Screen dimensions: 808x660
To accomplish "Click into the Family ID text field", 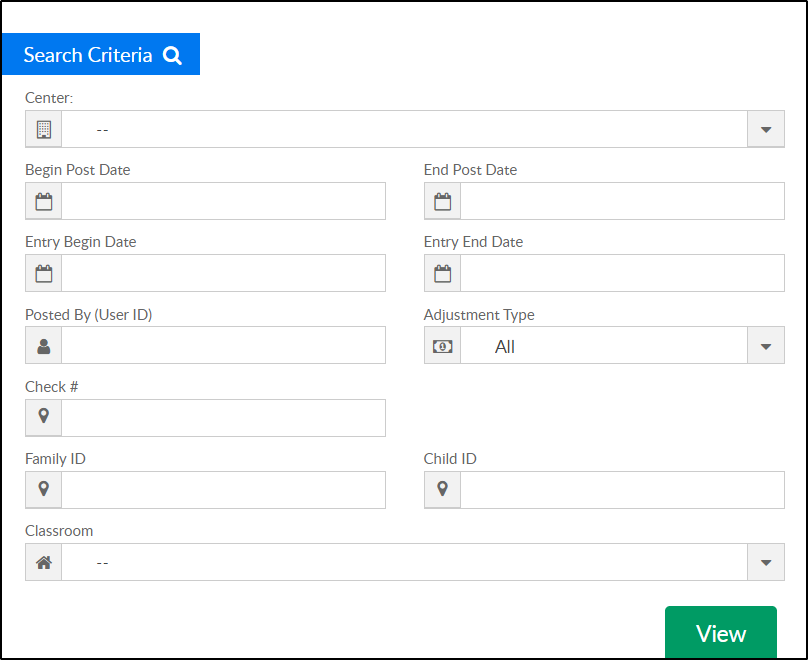I will (223, 490).
